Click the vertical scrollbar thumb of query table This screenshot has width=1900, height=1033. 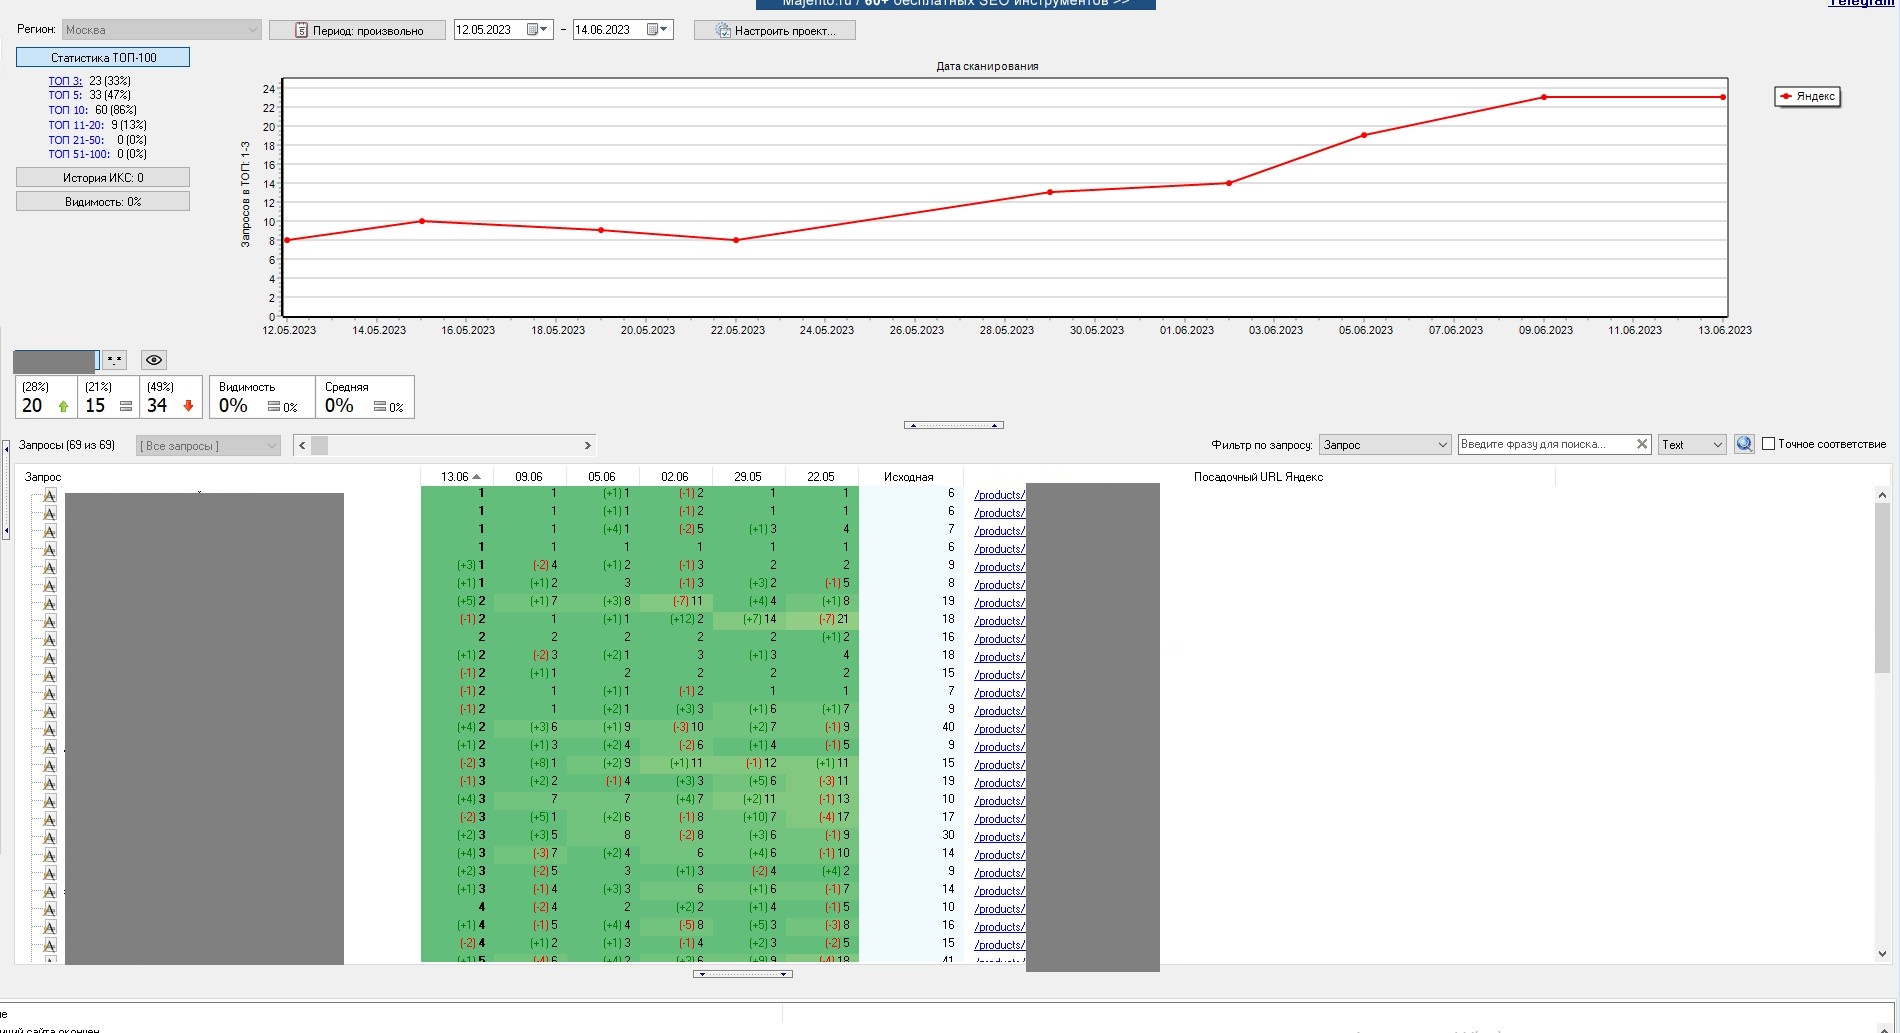pos(1881,590)
